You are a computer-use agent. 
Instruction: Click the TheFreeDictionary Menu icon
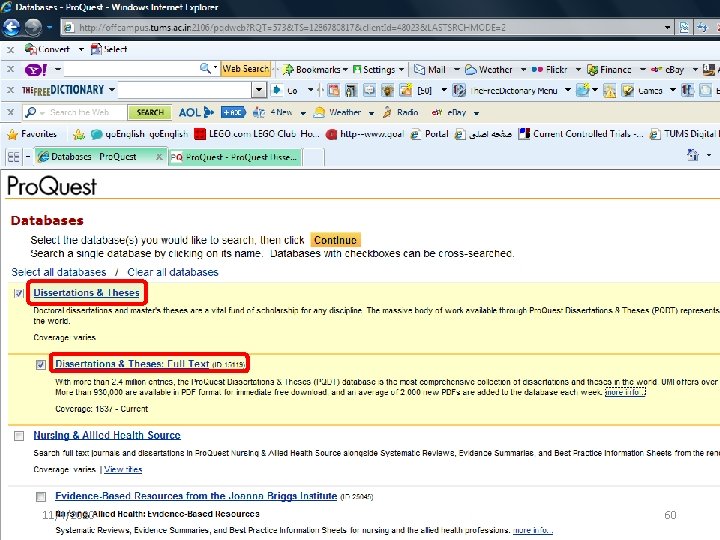coord(459,90)
